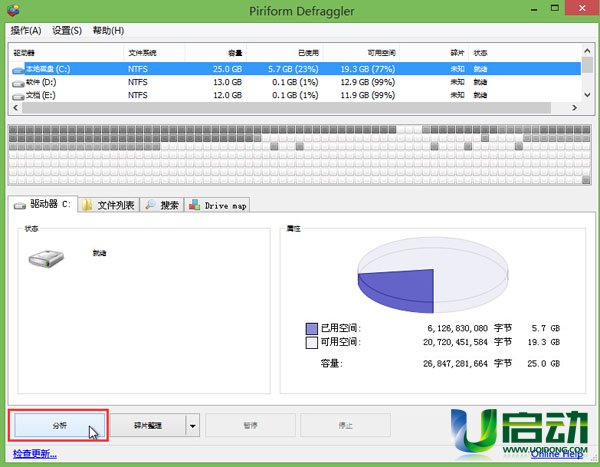Screen dimensions: 600x467
Task: Click the drive list scroll up arrow
Action: [587, 50]
